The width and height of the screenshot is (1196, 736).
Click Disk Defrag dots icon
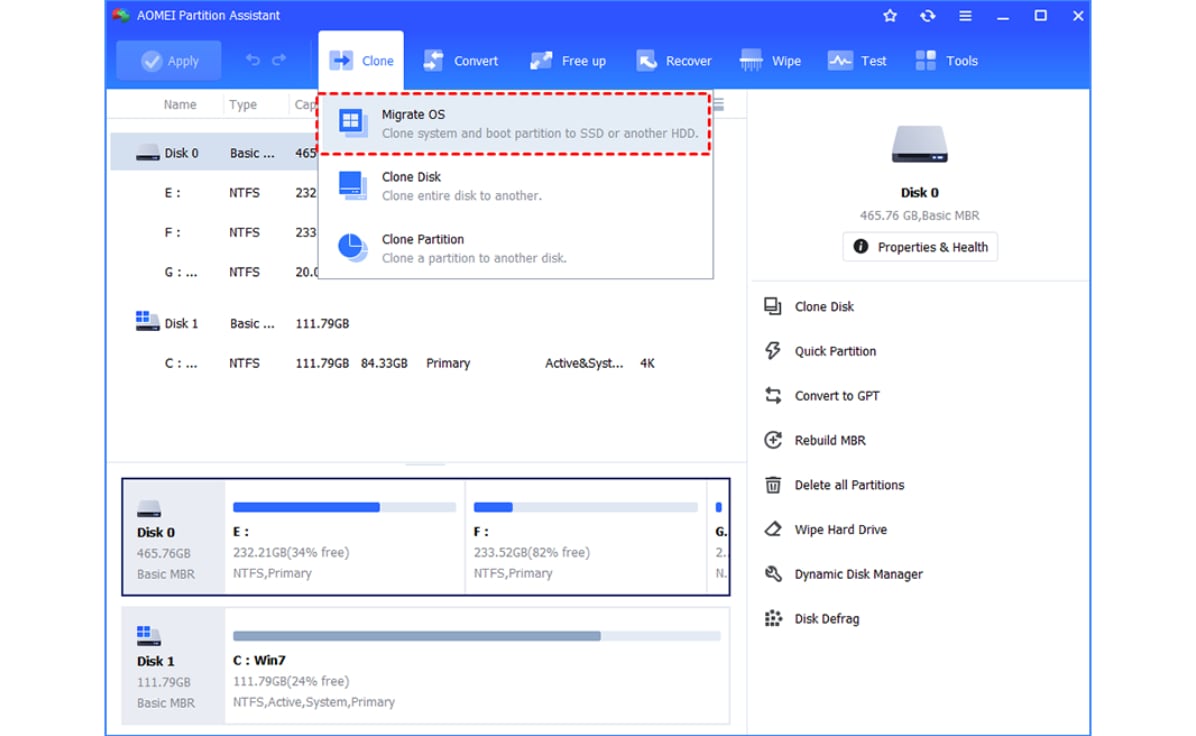(x=773, y=619)
